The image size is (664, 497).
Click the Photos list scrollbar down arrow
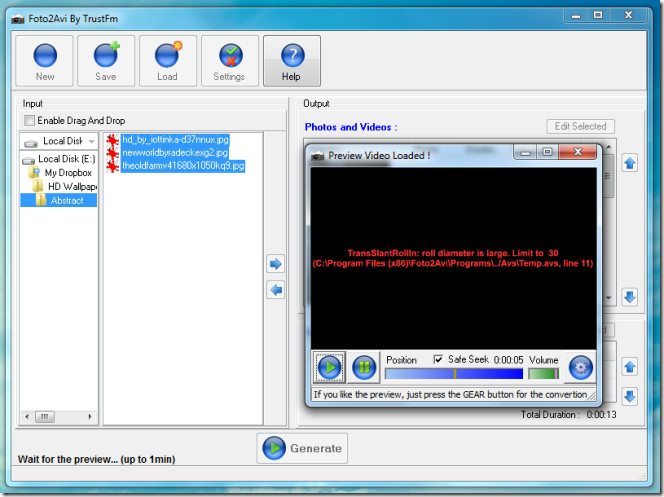point(609,298)
